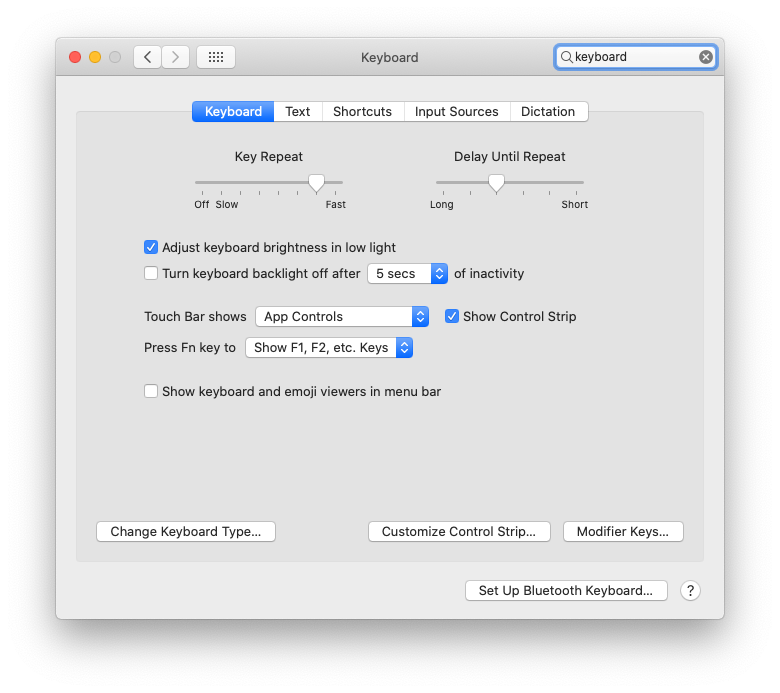Disable Adjust keyboard brightness in low light
780x693 pixels.
pyautogui.click(x=151, y=247)
